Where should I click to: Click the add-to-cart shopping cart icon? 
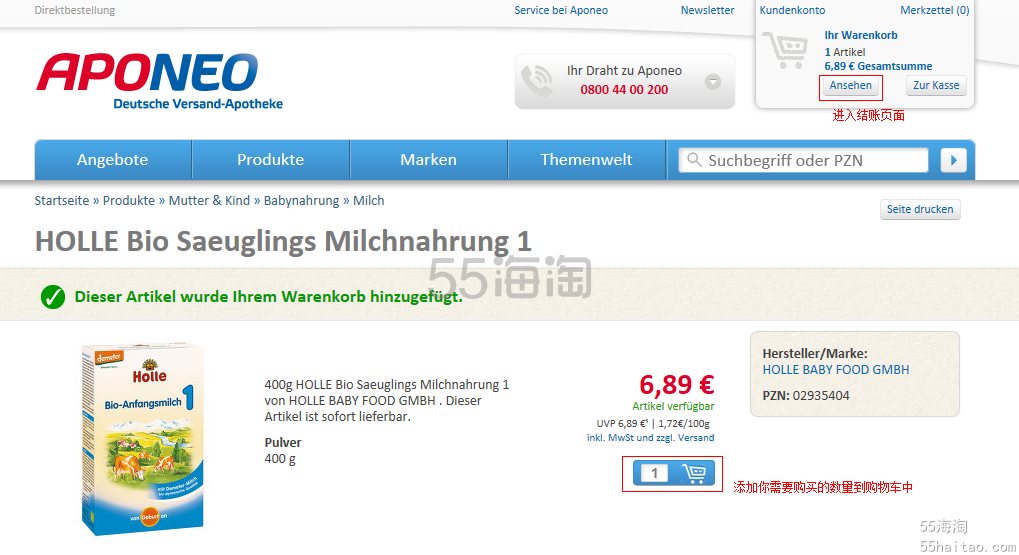(693, 473)
